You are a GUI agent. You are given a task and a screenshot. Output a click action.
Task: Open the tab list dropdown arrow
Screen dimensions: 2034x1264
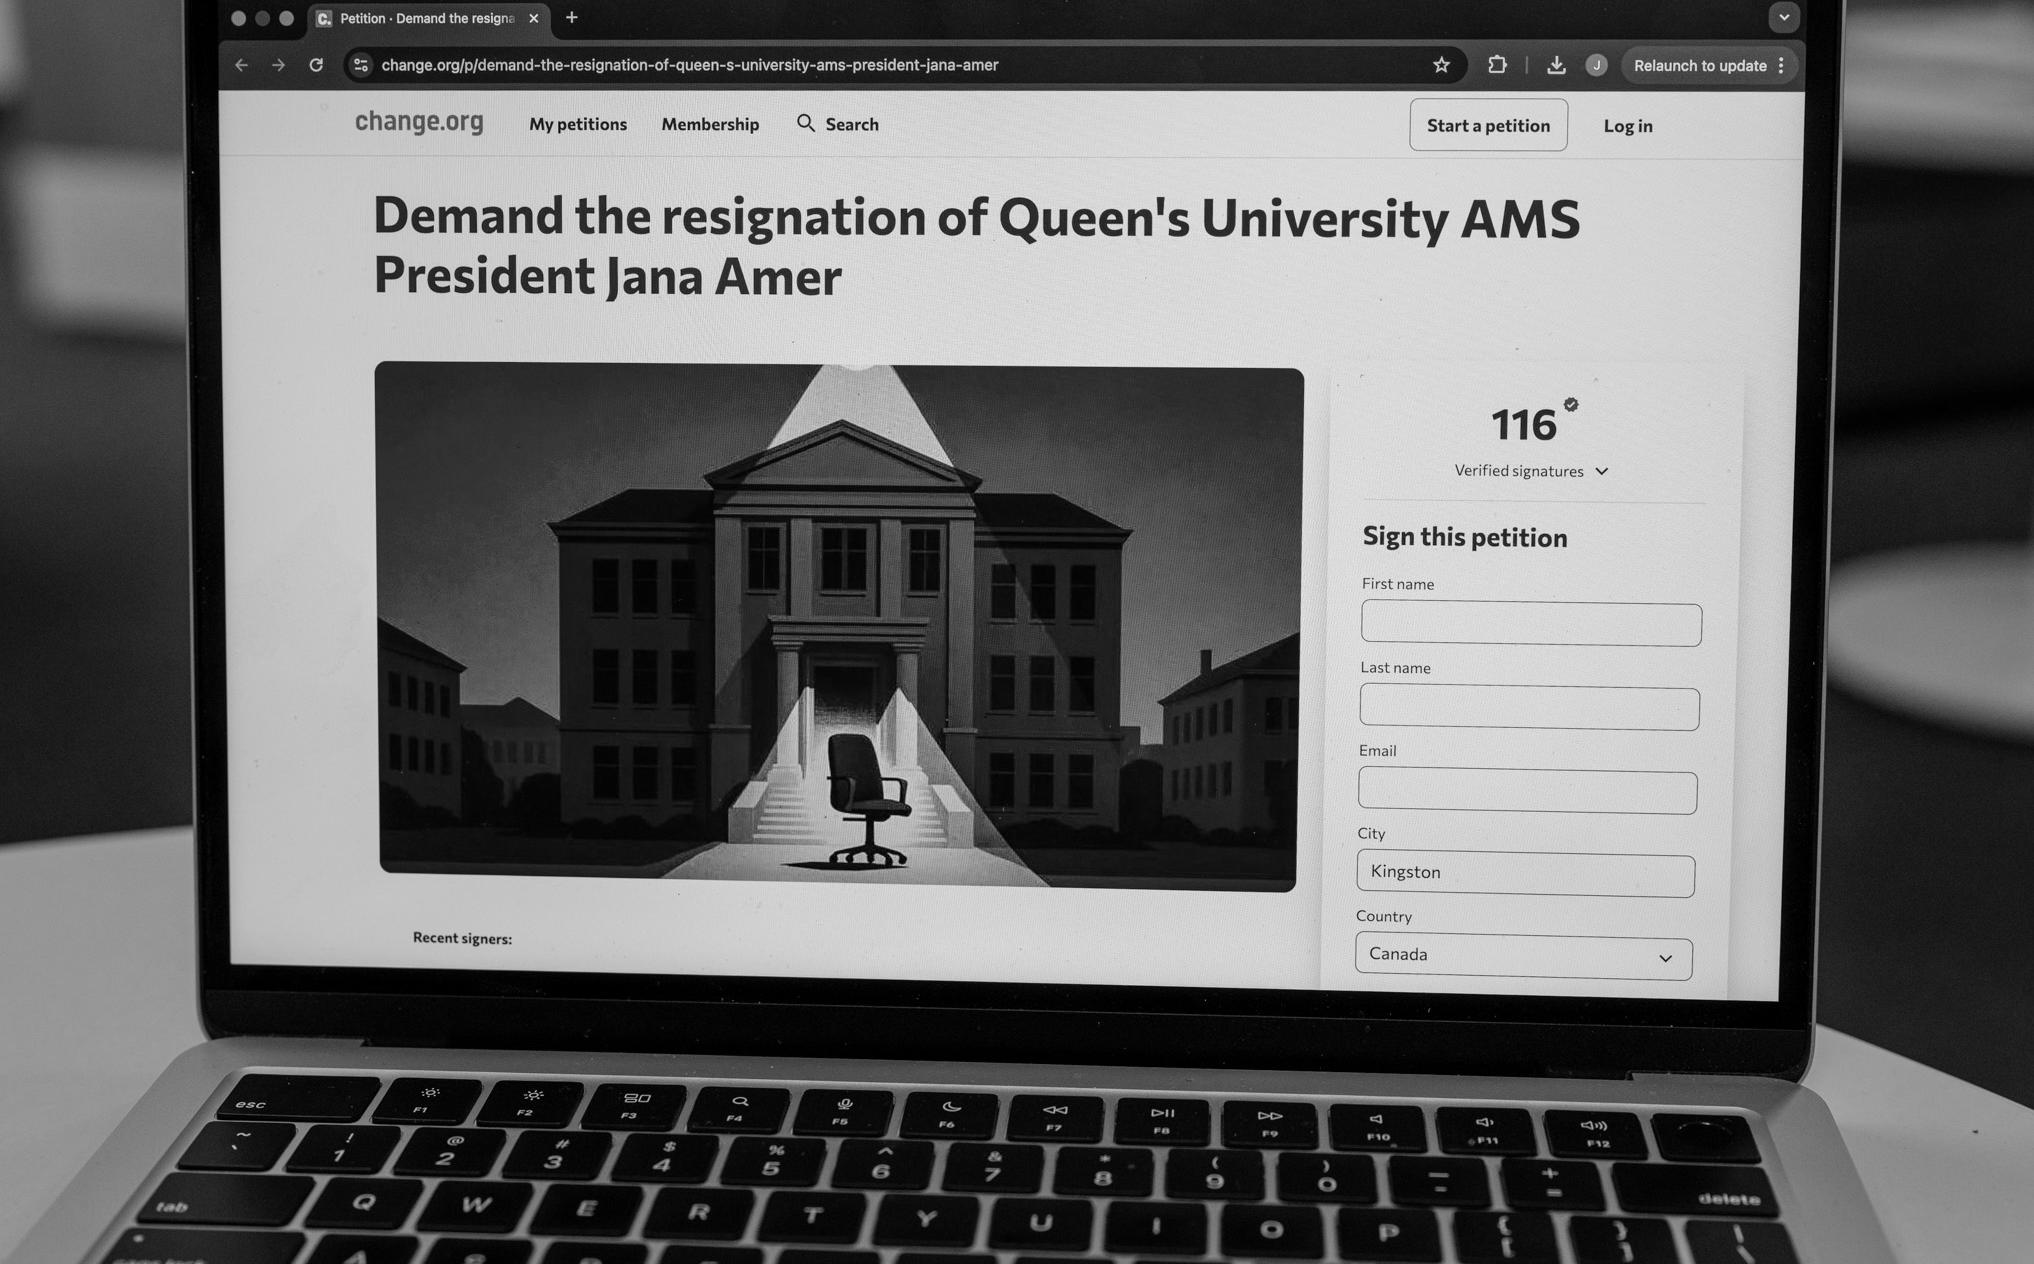pos(1784,17)
